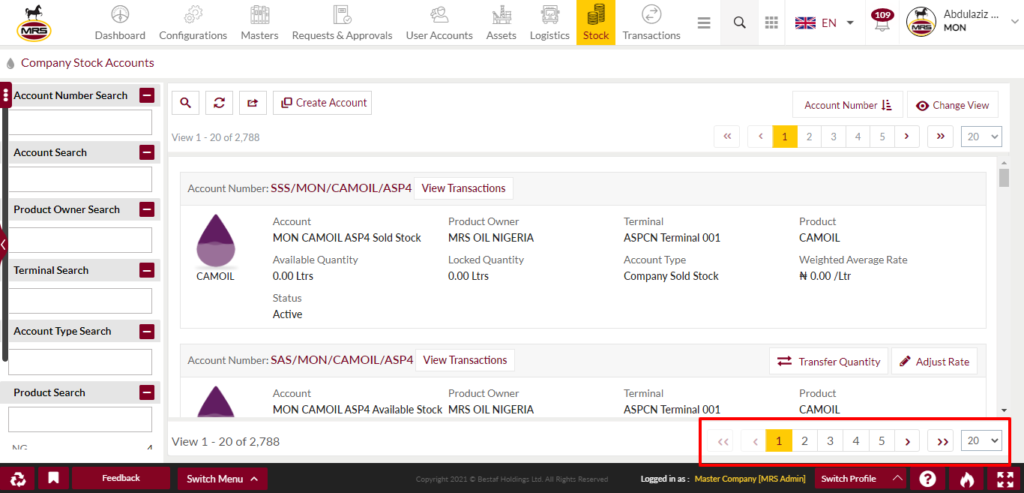Click Account Search input field
This screenshot has height=493, width=1024.
[80, 180]
